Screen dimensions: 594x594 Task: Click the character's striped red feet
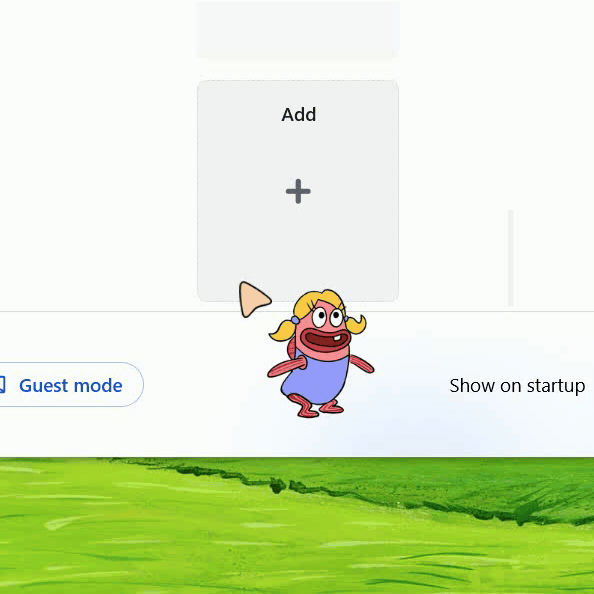click(x=317, y=406)
